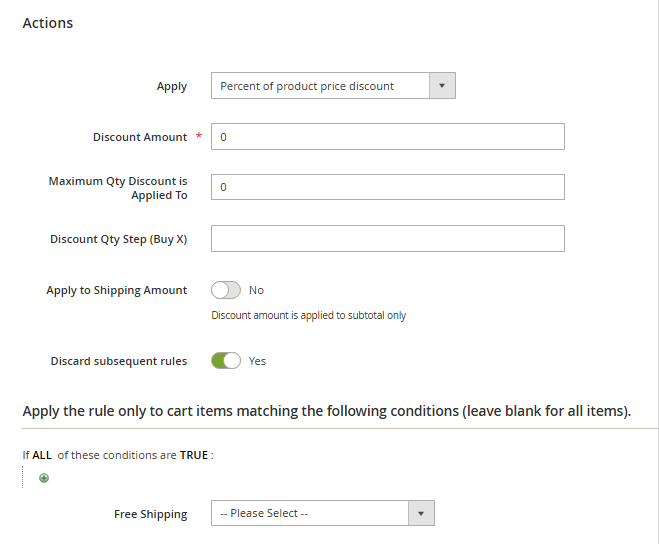Open the Apply discount type dropdown
The height and width of the screenshot is (544, 659).
point(333,86)
